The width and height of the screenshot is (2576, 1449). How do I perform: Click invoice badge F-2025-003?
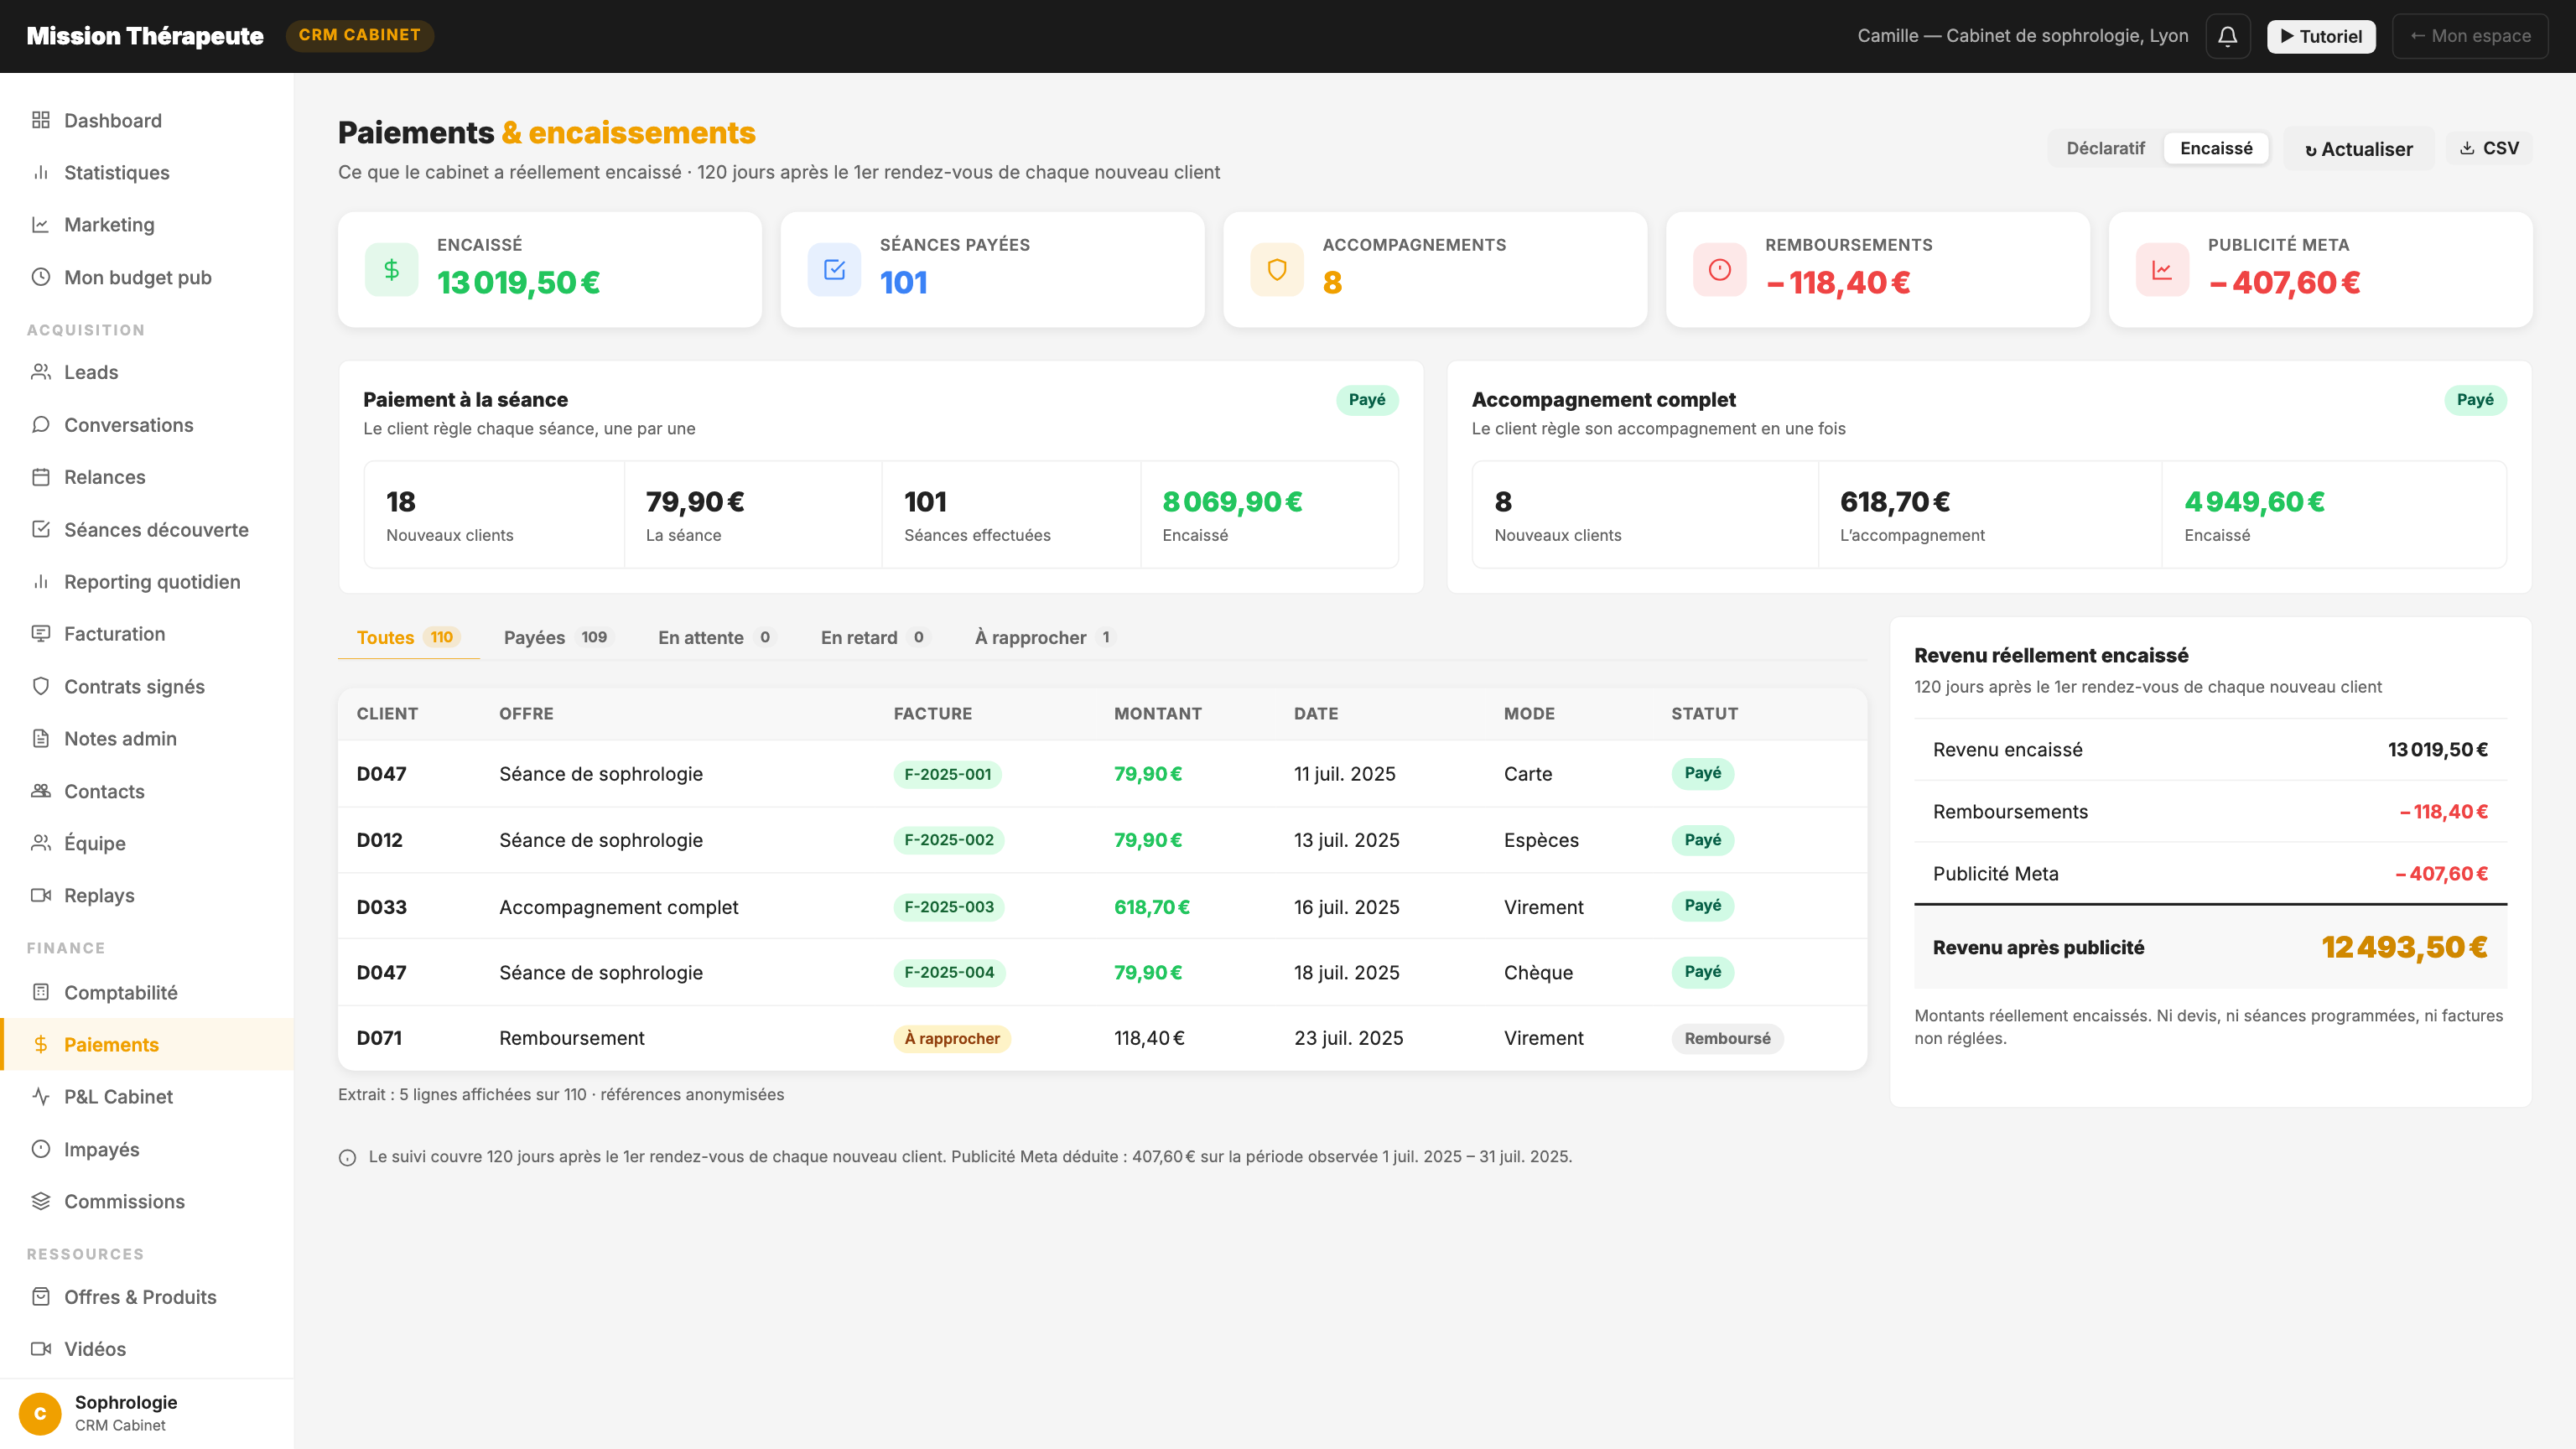point(949,907)
